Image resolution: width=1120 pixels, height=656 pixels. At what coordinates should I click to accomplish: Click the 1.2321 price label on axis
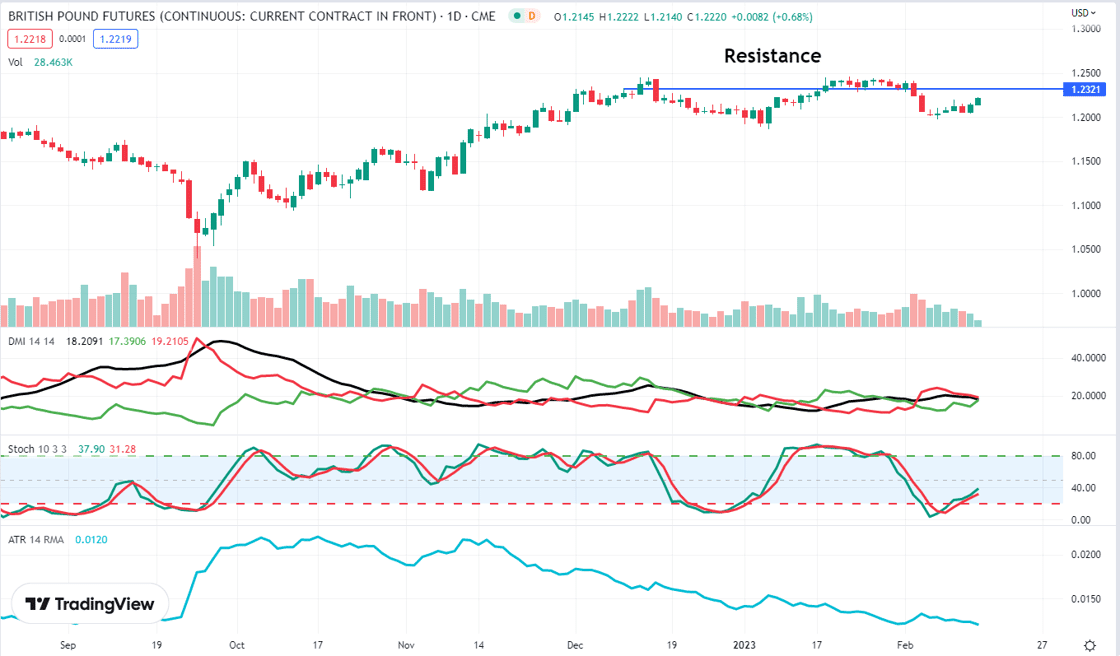point(1086,89)
